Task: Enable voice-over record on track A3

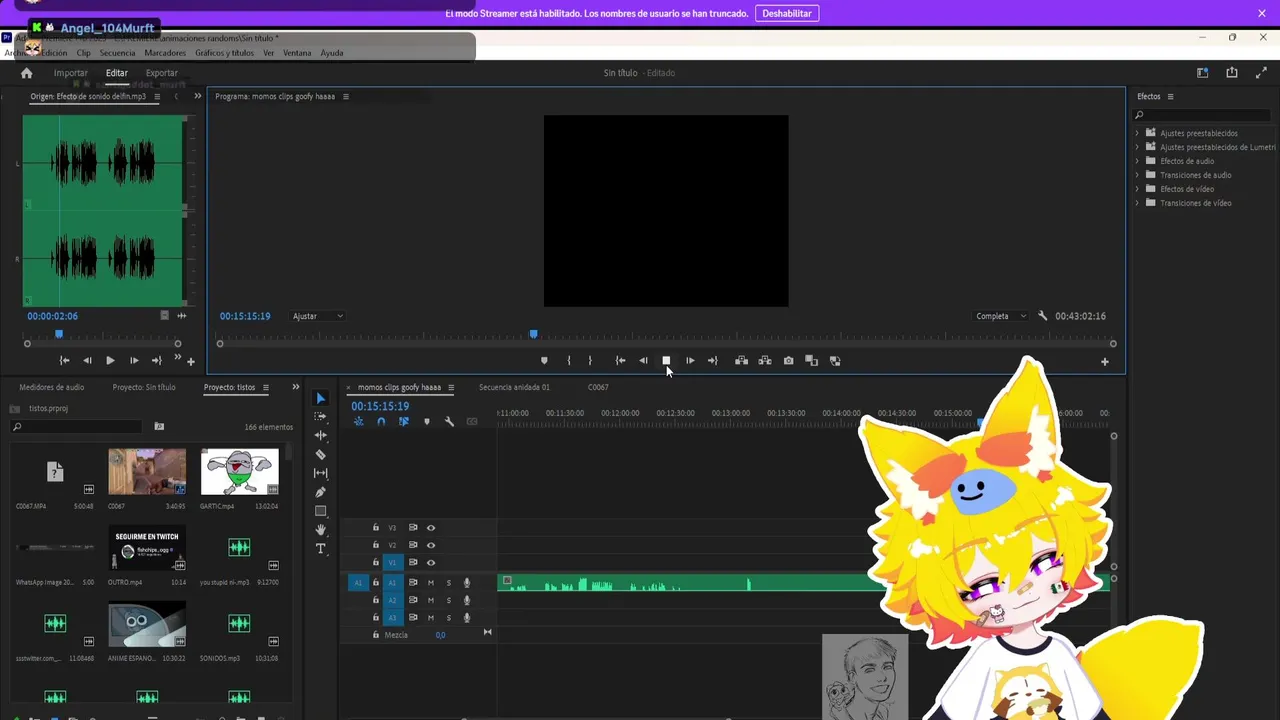Action: click(x=467, y=618)
